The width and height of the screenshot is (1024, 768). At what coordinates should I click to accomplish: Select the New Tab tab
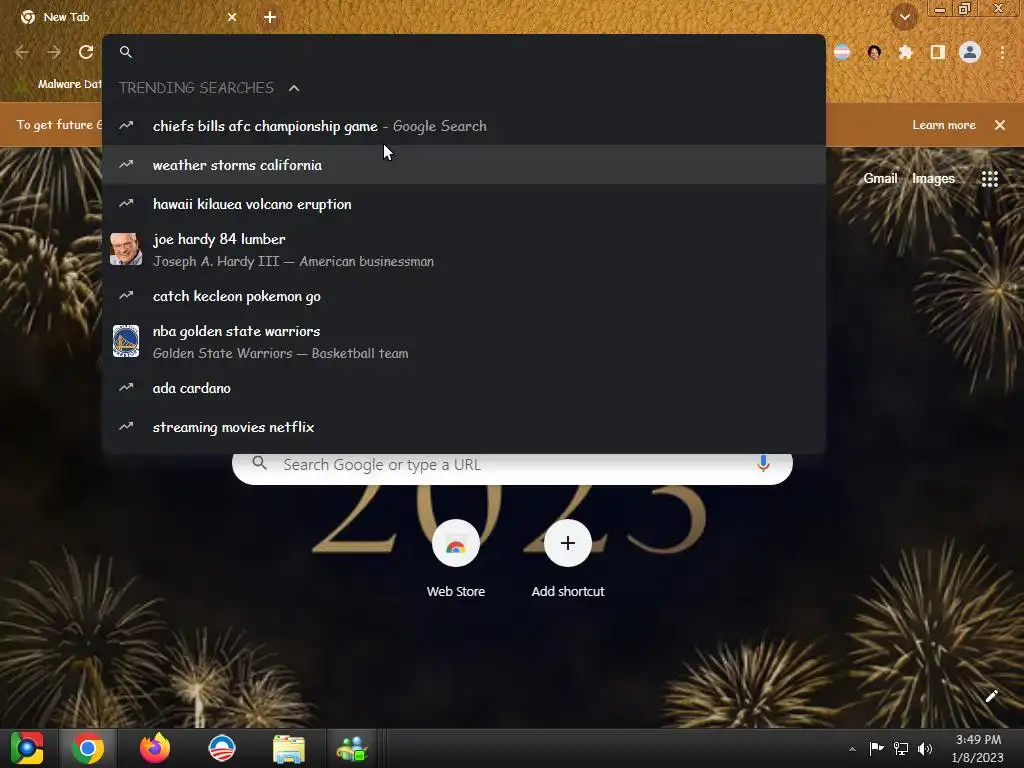(x=128, y=17)
